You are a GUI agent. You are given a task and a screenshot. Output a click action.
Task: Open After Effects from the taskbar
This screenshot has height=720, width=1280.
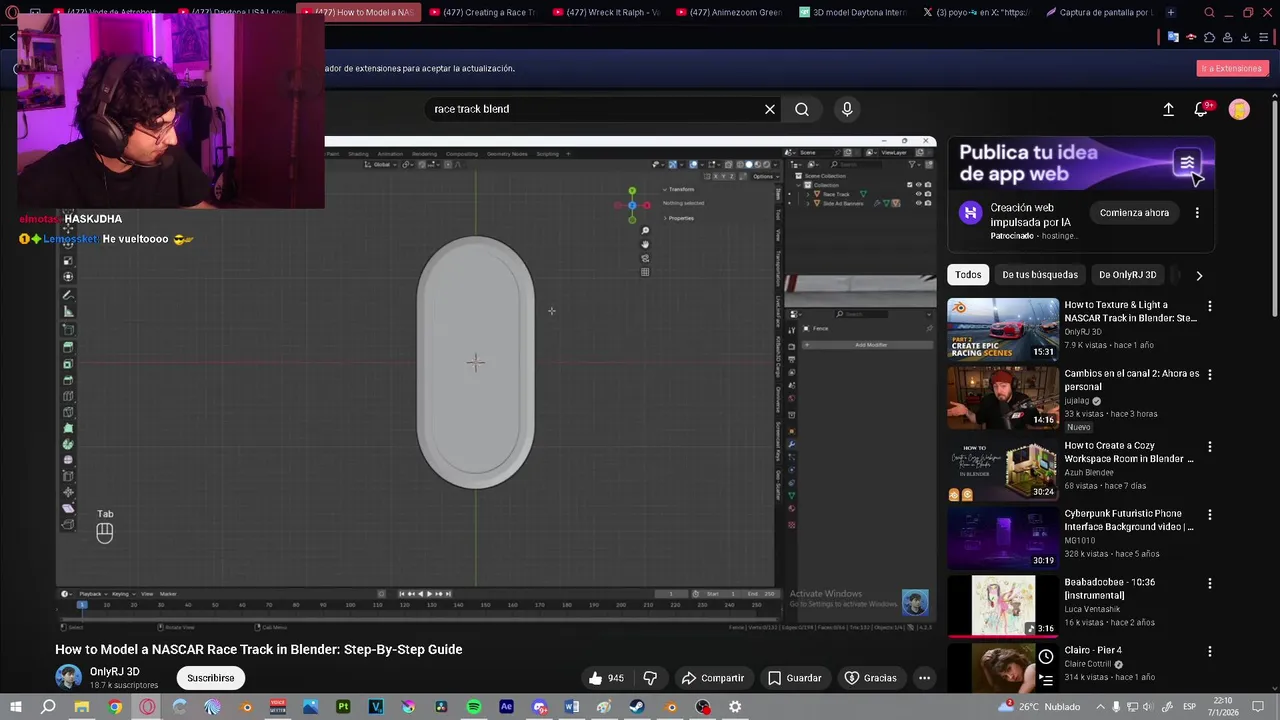point(506,707)
